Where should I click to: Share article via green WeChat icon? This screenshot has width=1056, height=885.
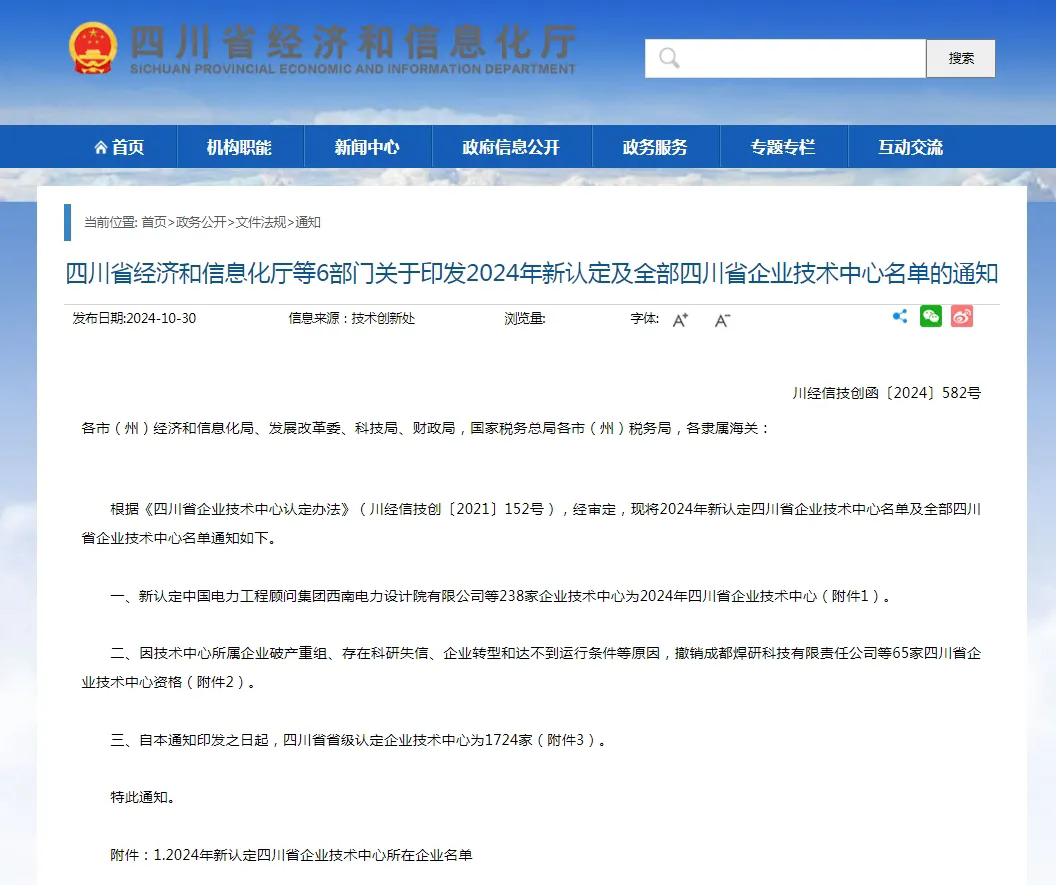(931, 317)
